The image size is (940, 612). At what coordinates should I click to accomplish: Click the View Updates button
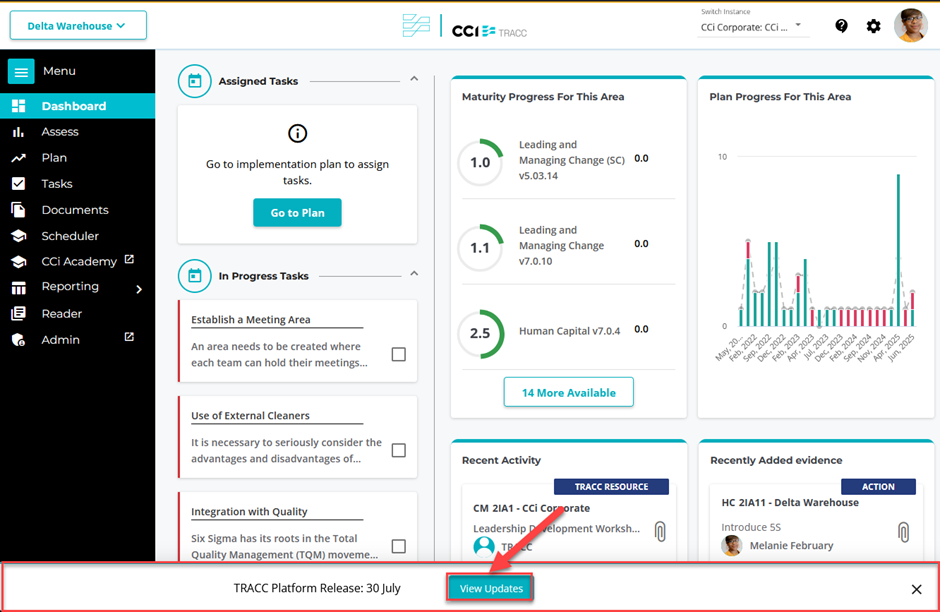click(491, 588)
